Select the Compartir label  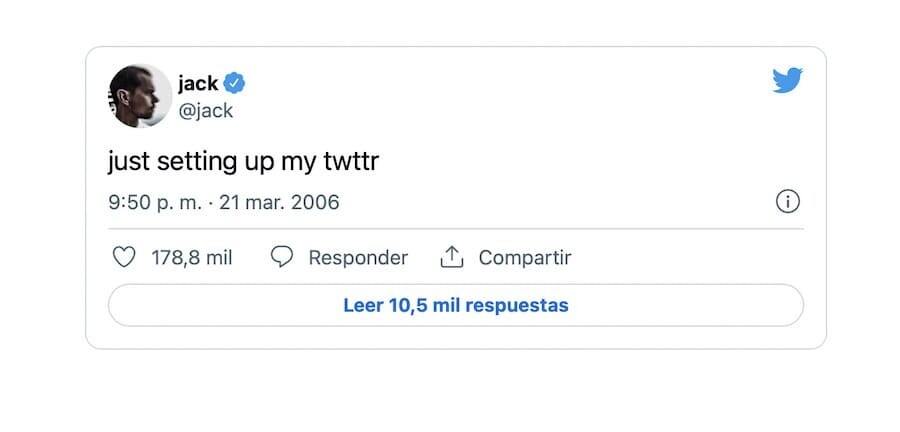(525, 258)
